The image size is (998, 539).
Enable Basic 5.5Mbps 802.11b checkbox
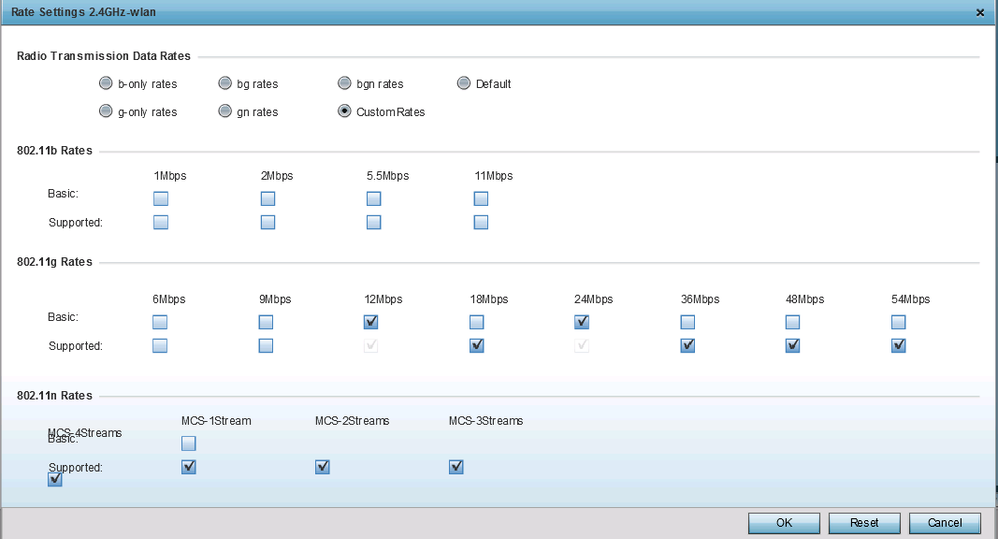(374, 198)
